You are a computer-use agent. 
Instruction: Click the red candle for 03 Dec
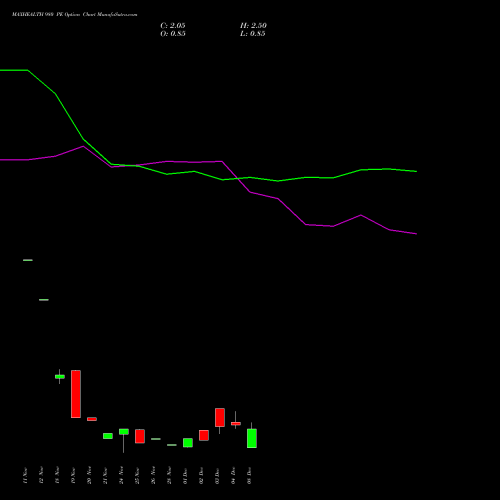220,417
